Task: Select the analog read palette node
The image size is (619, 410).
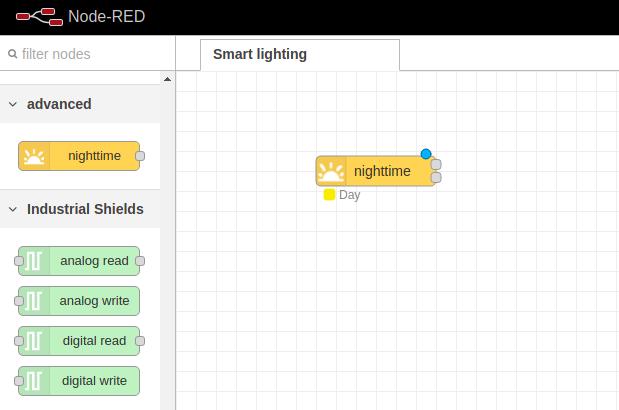Action: click(79, 261)
